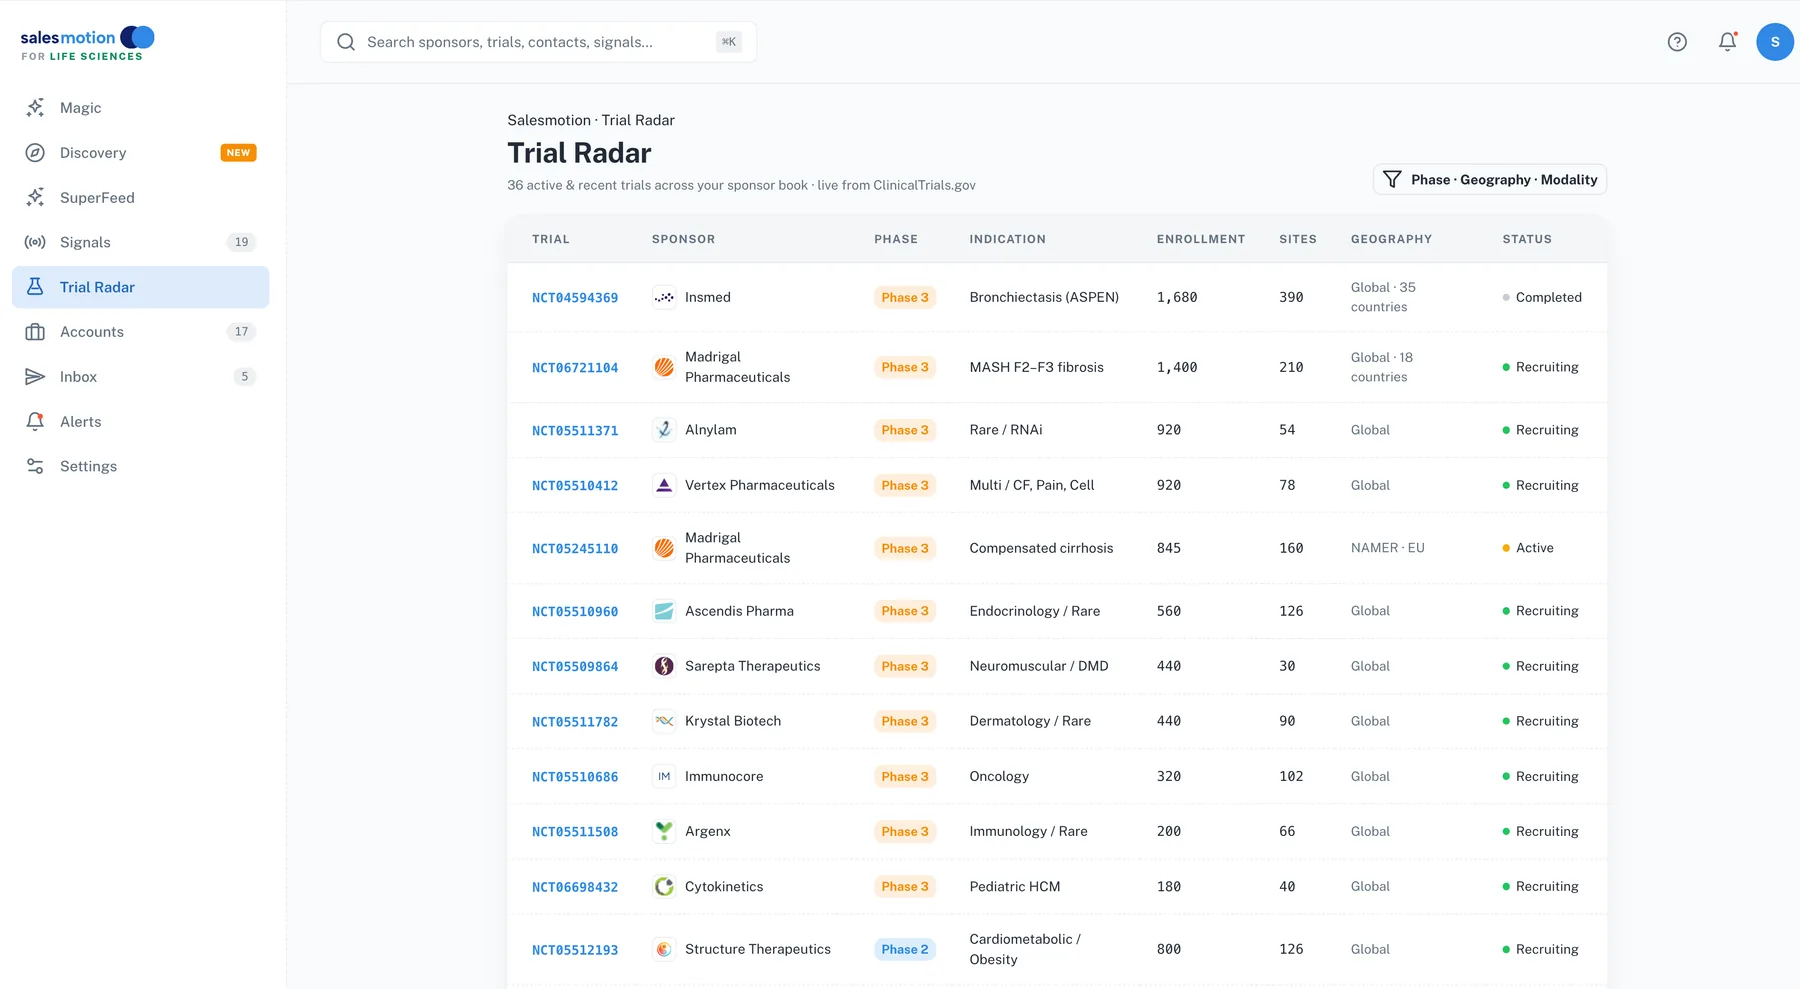Click the Cytokinetics logo
The image size is (1800, 989).
click(x=664, y=886)
